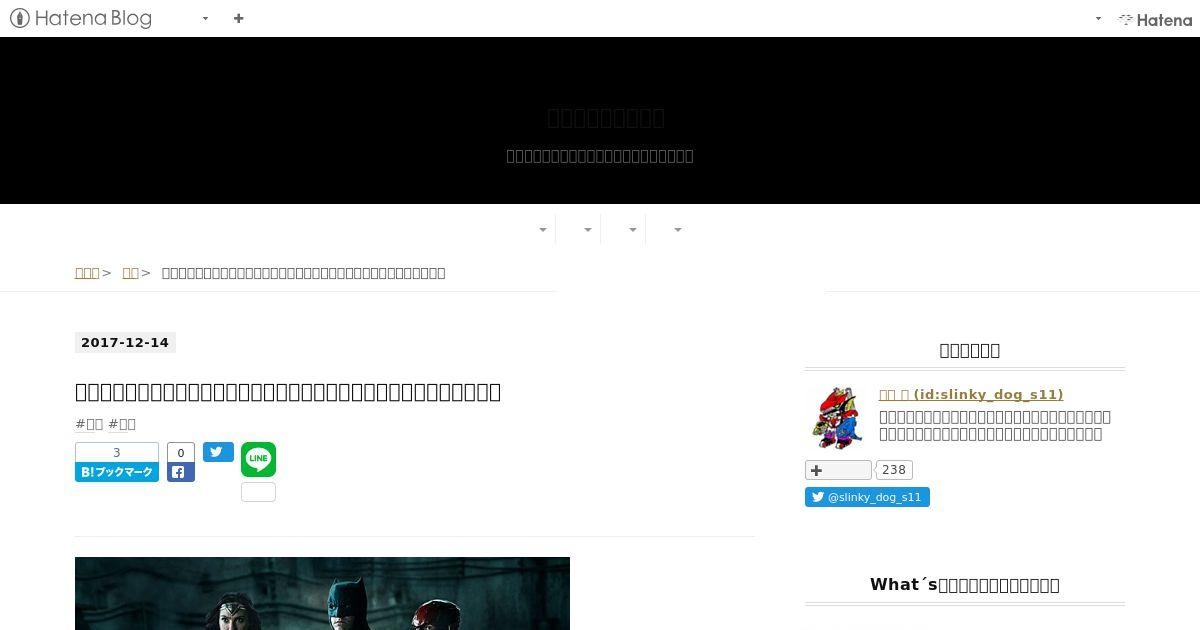
Task: Click the profile avatar image
Action: [x=837, y=417]
